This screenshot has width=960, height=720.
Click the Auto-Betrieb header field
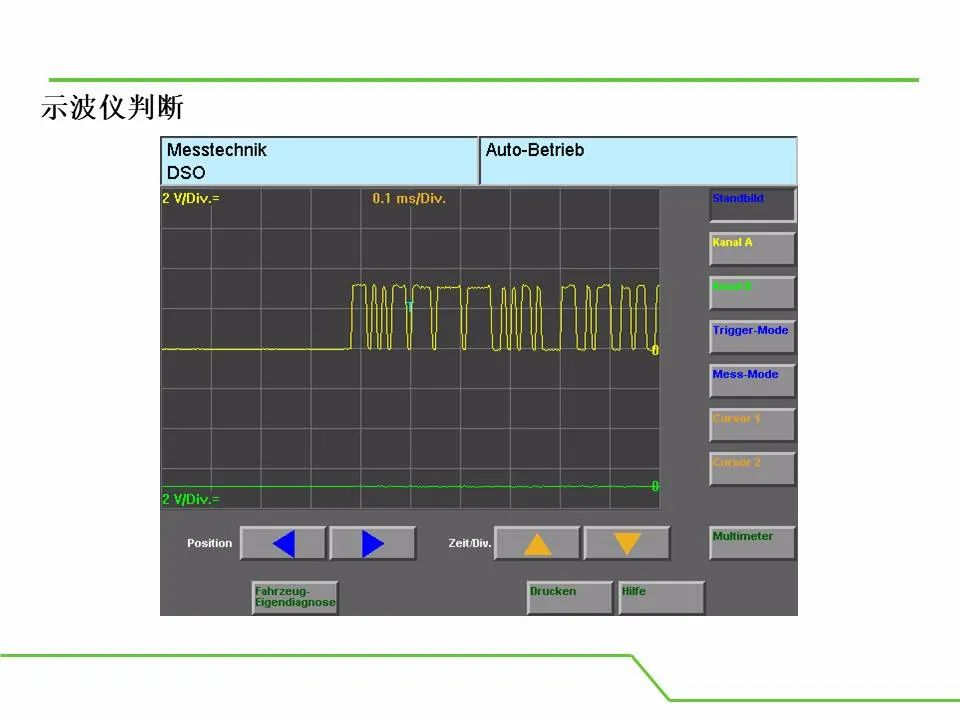pyautogui.click(x=639, y=161)
